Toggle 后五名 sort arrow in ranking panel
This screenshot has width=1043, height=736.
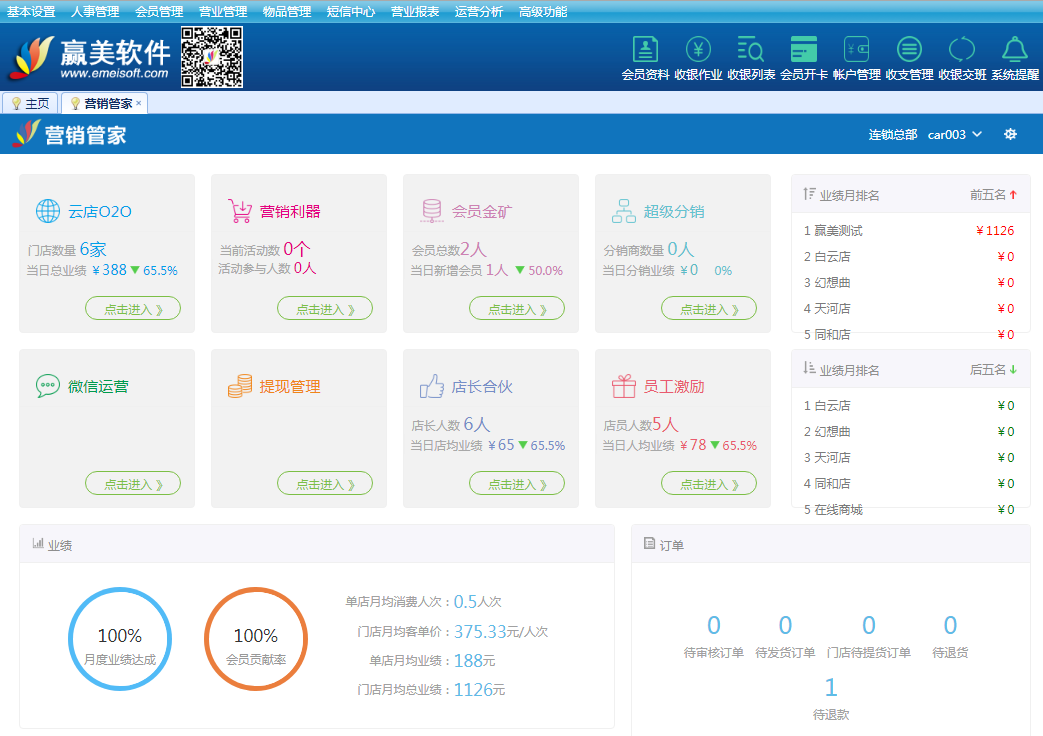click(x=1013, y=370)
